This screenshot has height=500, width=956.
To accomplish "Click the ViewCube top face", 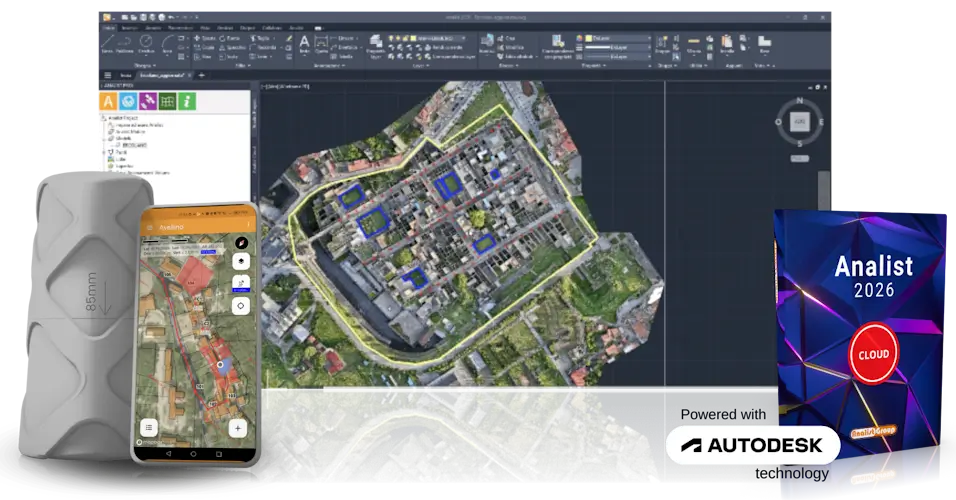I will (799, 122).
